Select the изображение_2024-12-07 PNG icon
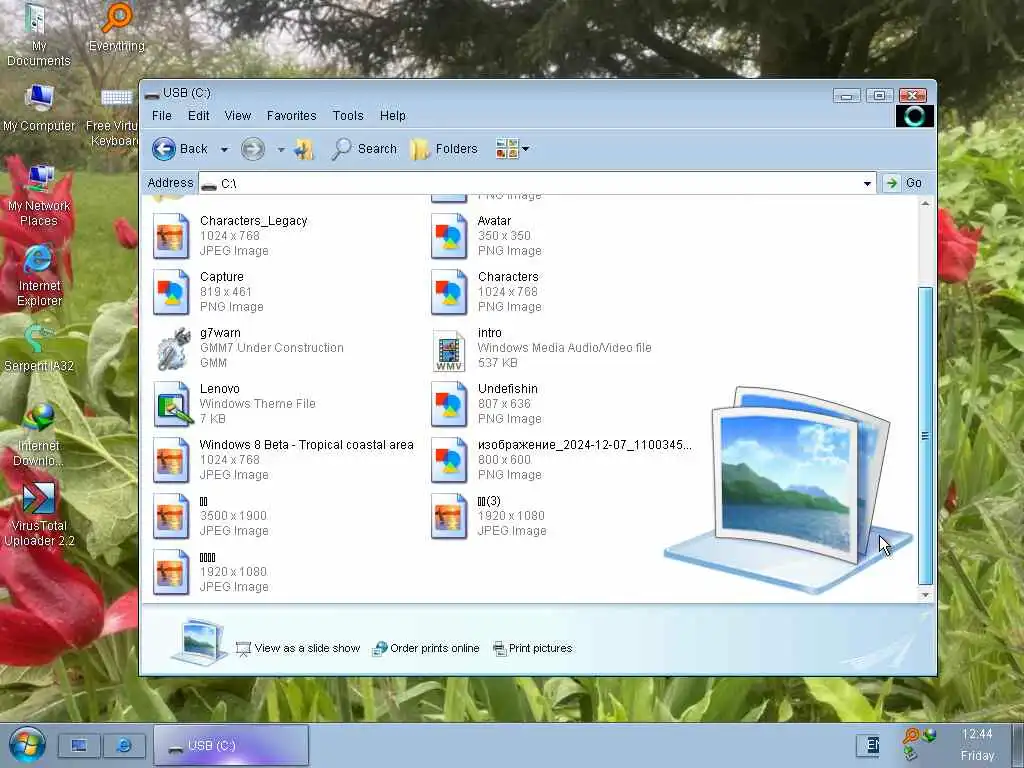Image resolution: width=1024 pixels, height=768 pixels. (x=449, y=460)
